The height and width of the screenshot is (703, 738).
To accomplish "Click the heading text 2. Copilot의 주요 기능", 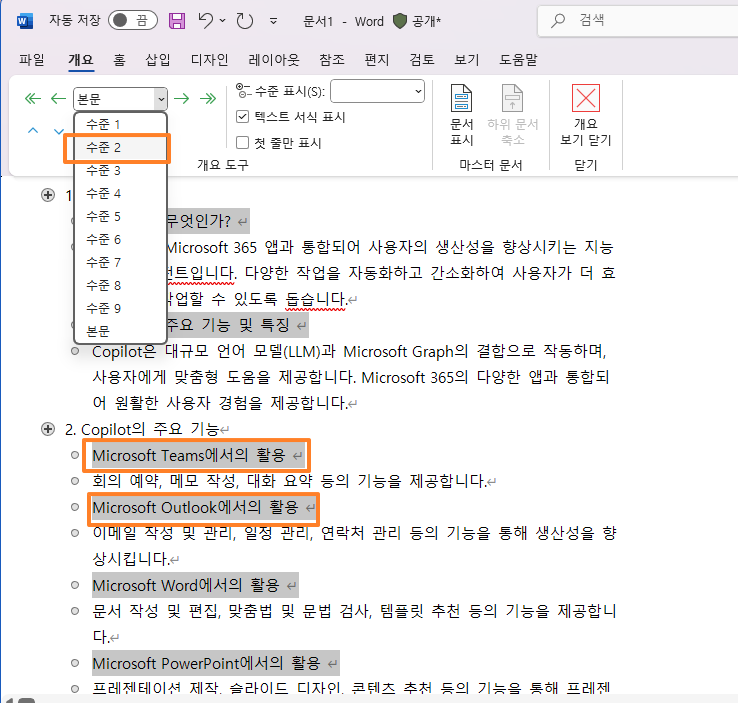I will [142, 430].
